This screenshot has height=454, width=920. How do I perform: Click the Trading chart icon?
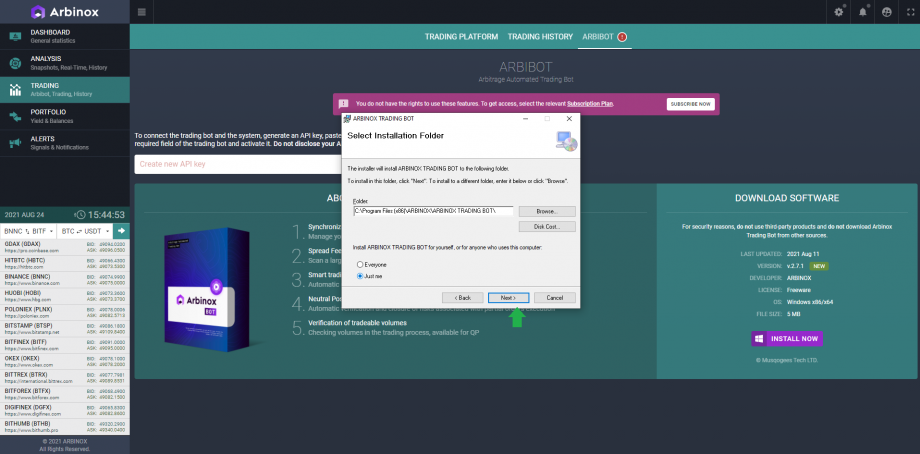point(15,90)
